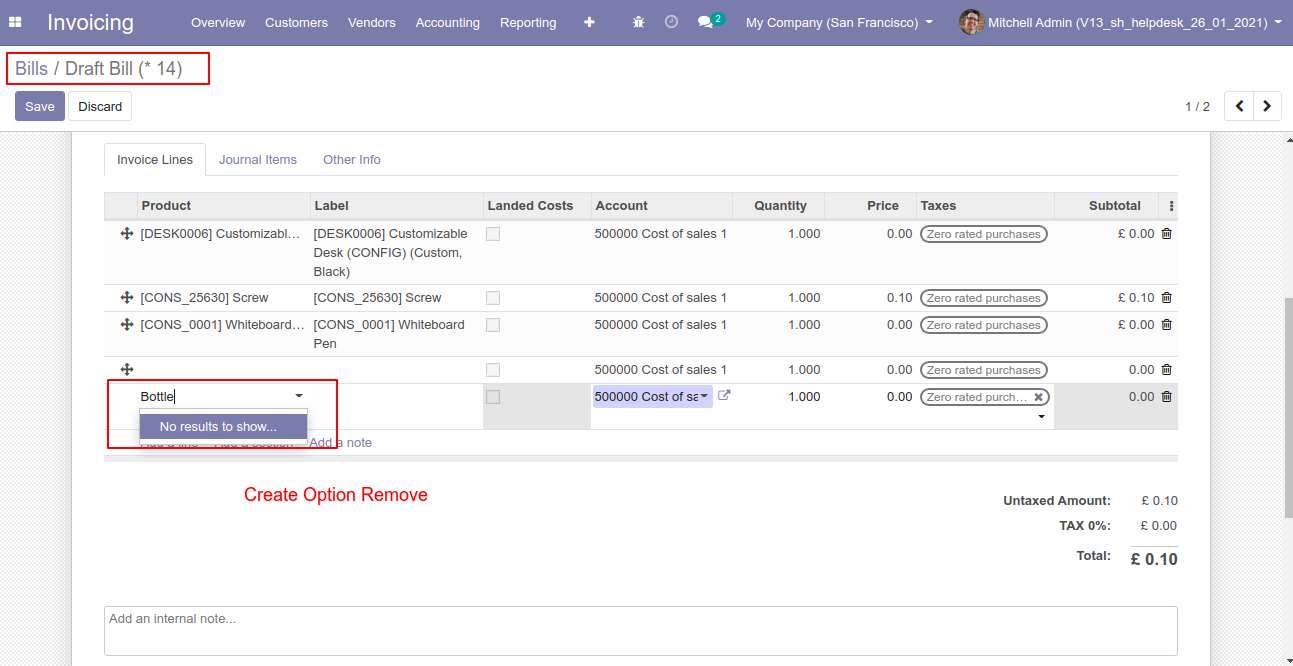The image size is (1293, 666).
Task: Click the drag handle of the Whiteboard Pen line
Action: pyautogui.click(x=127, y=325)
